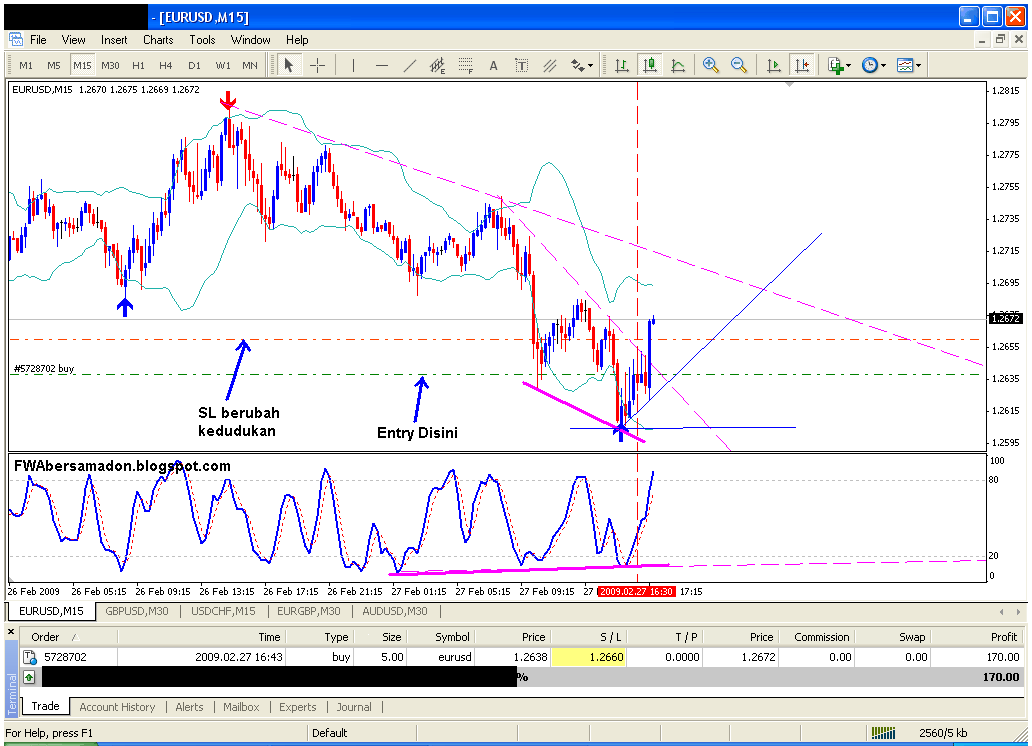The image size is (1032, 746).
Task: Select stop loss value 1.2660
Action: [588, 657]
